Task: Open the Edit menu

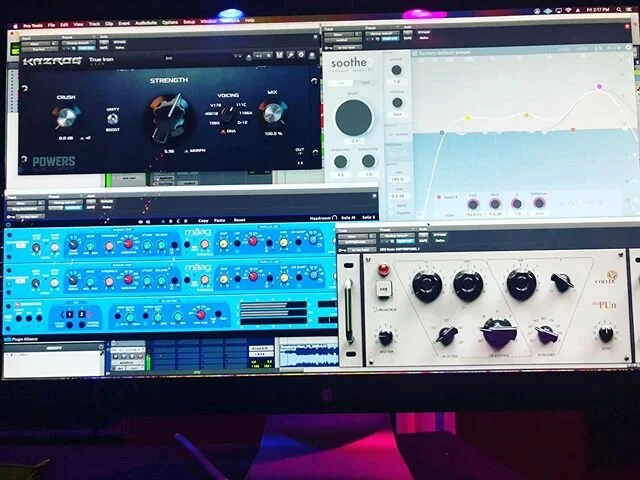Action: coord(64,25)
